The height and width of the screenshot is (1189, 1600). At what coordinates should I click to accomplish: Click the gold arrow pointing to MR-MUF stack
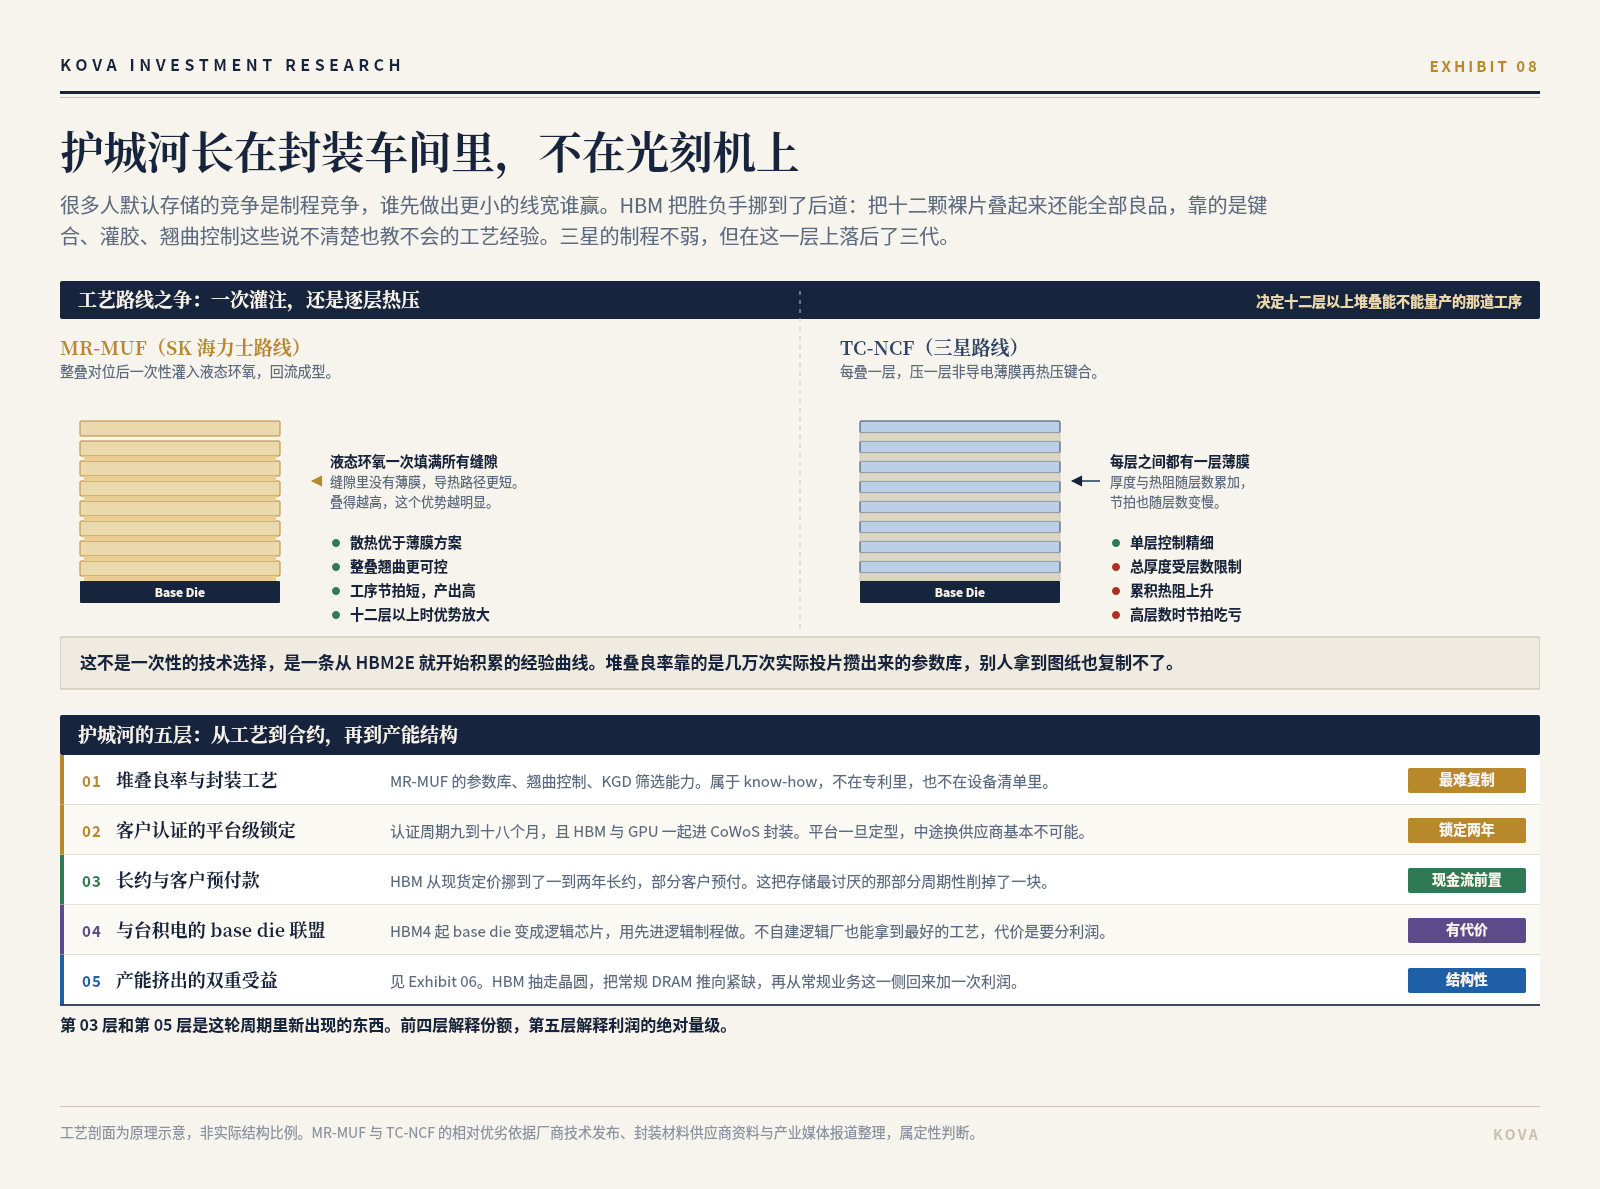click(x=316, y=481)
